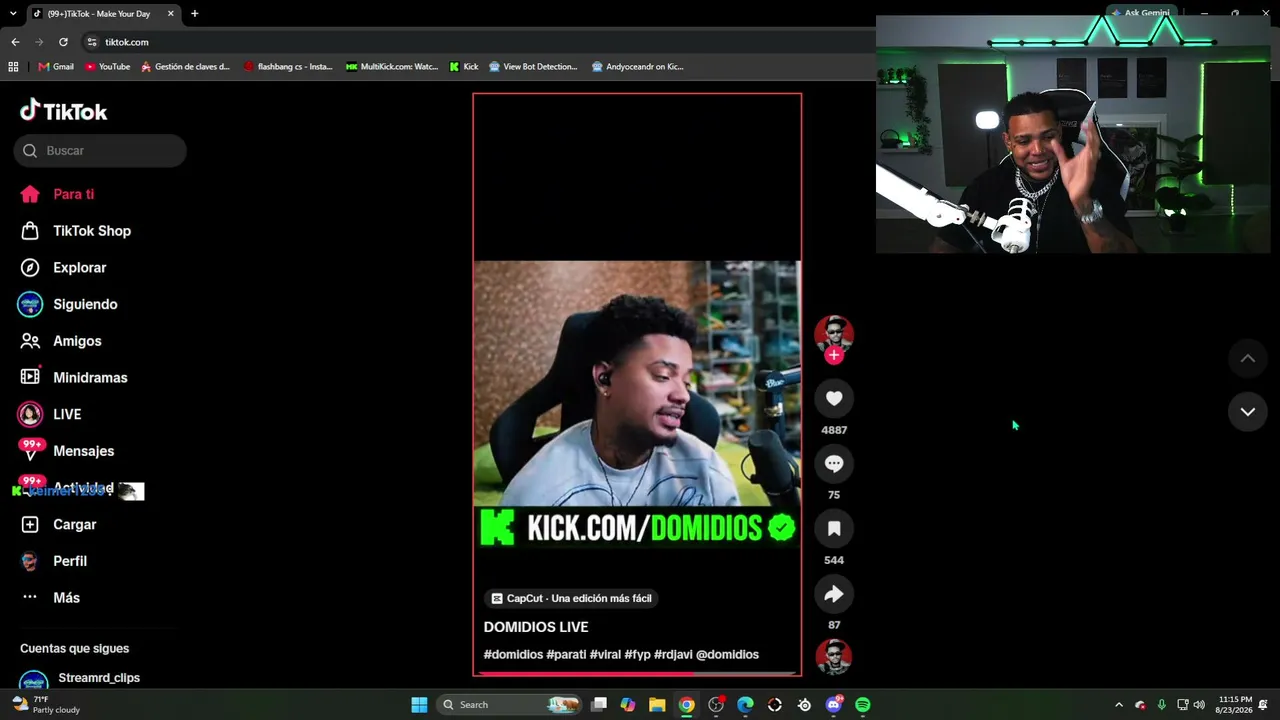Open the MultiKick.com bookmark
The width and height of the screenshot is (1280, 720).
click(392, 67)
